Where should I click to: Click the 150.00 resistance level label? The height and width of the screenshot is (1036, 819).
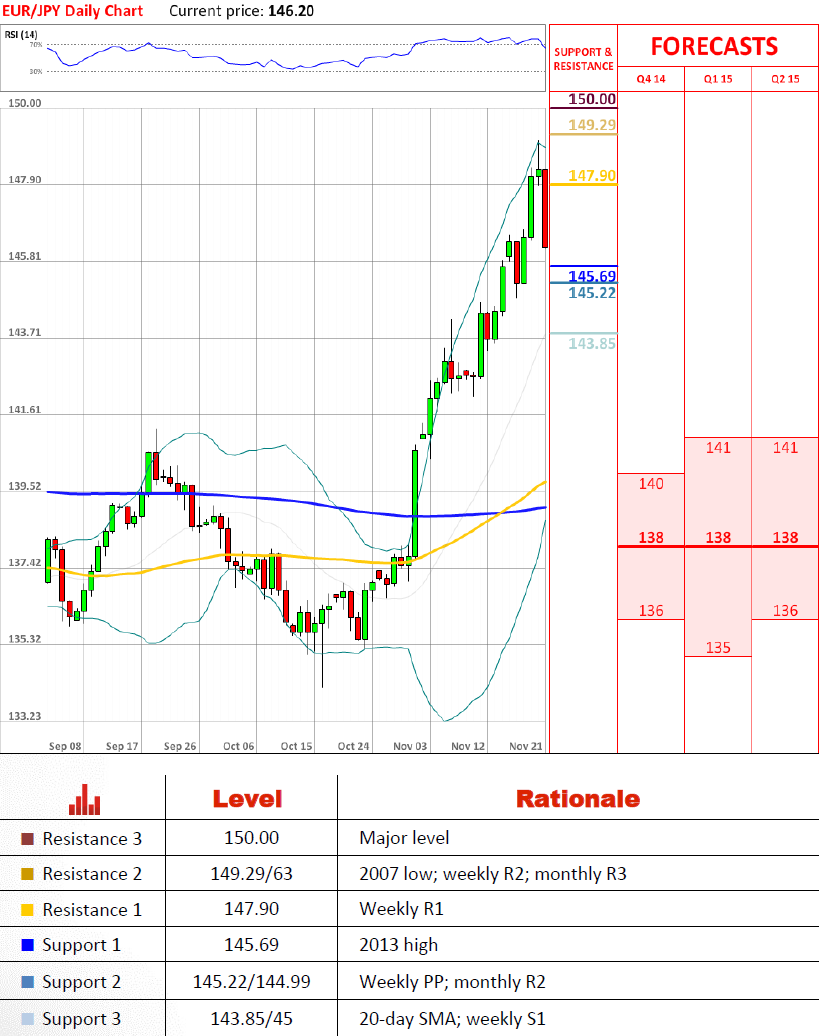[x=592, y=99]
